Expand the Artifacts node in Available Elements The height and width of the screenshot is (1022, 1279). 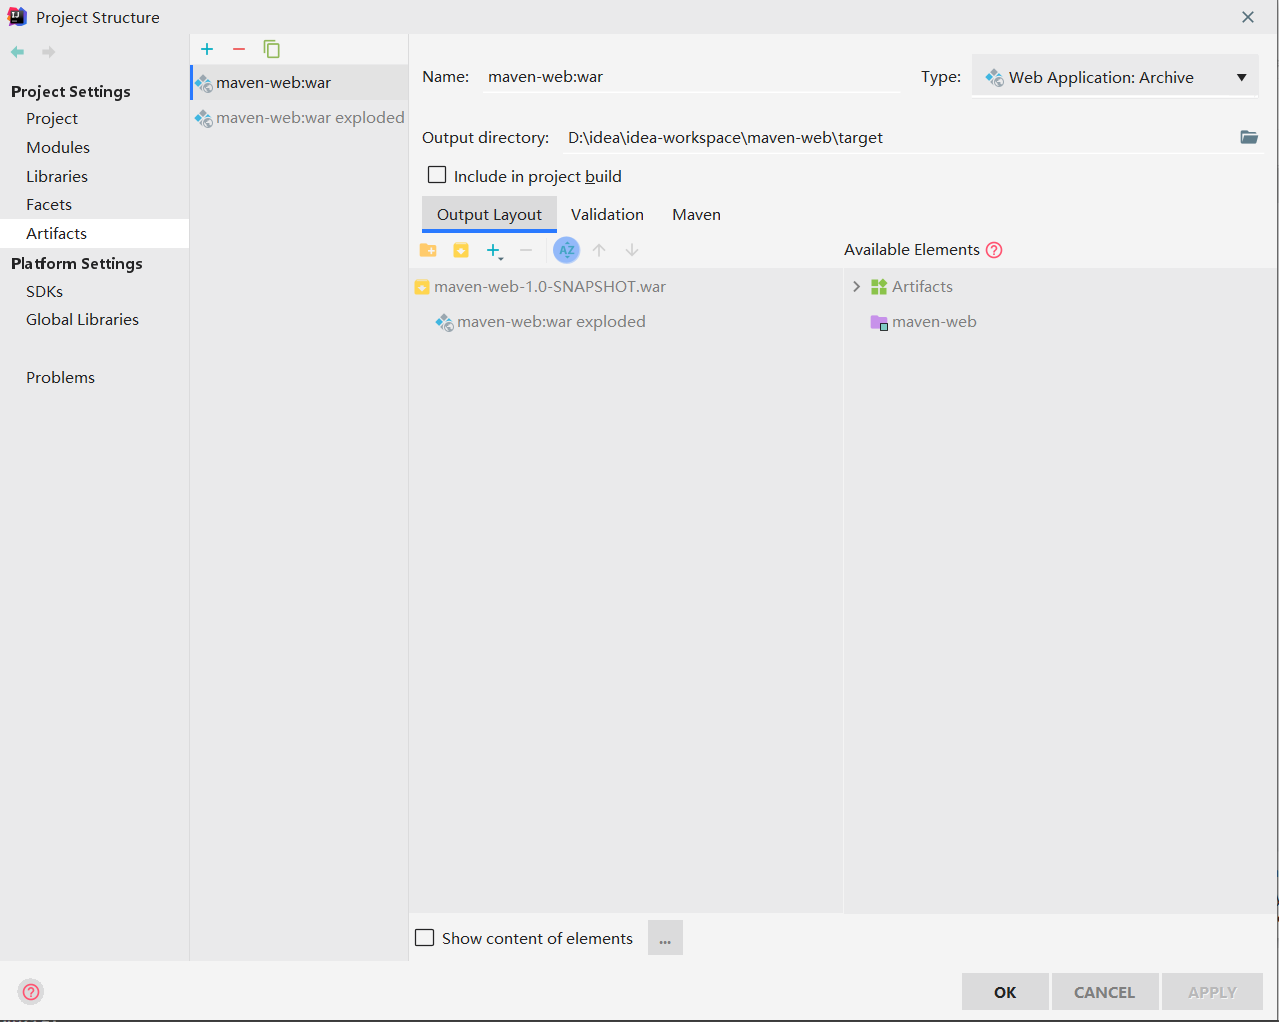(x=856, y=287)
